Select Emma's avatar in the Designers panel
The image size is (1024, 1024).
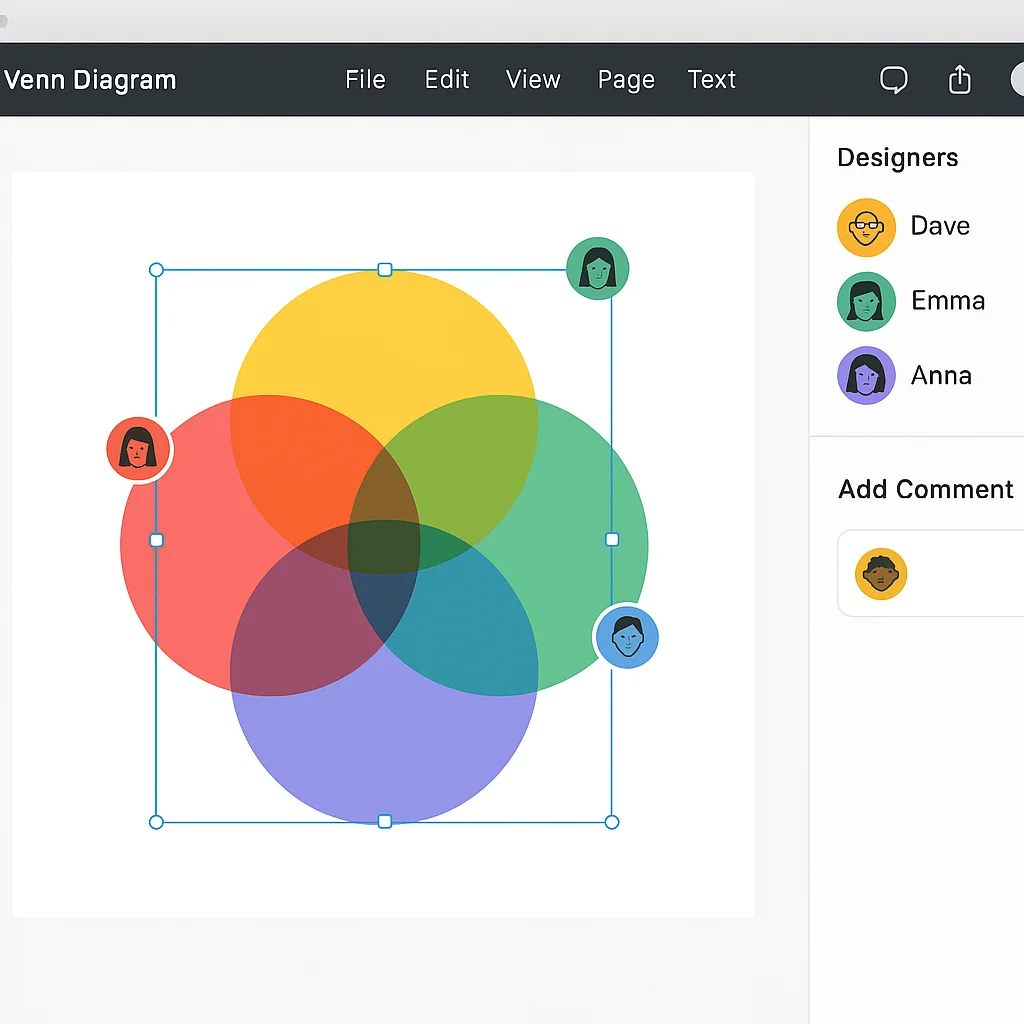pos(866,301)
